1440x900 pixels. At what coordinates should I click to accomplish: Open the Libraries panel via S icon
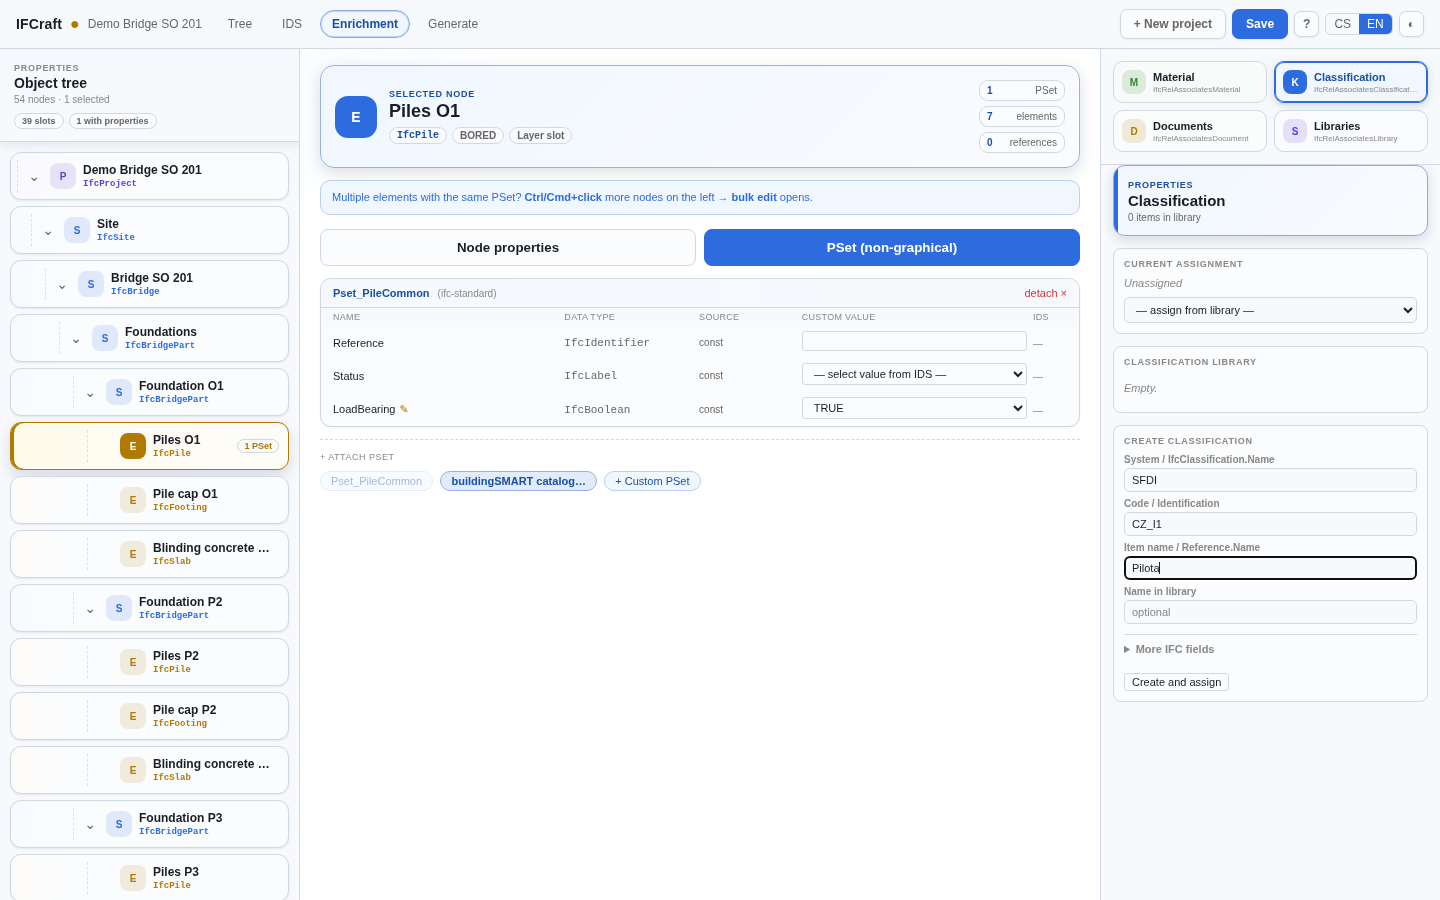click(x=1295, y=131)
